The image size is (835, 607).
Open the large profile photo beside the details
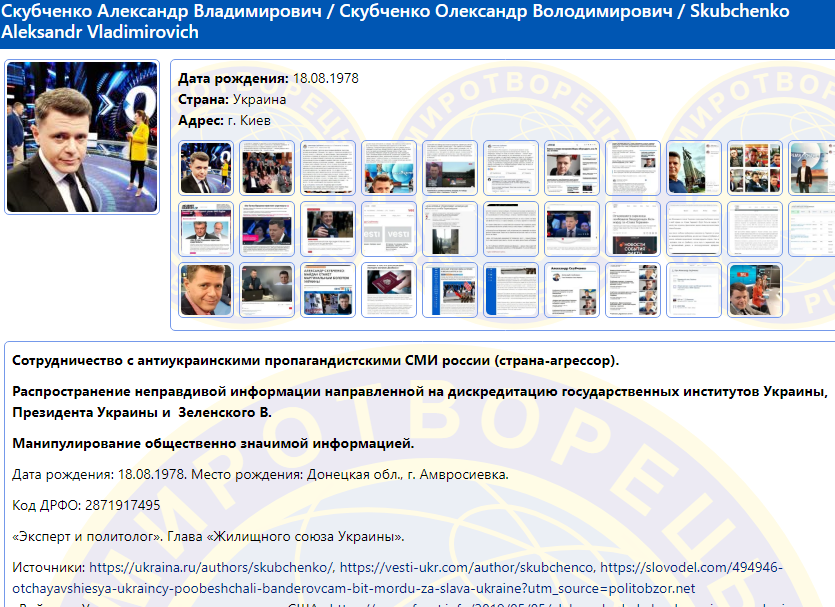82,137
